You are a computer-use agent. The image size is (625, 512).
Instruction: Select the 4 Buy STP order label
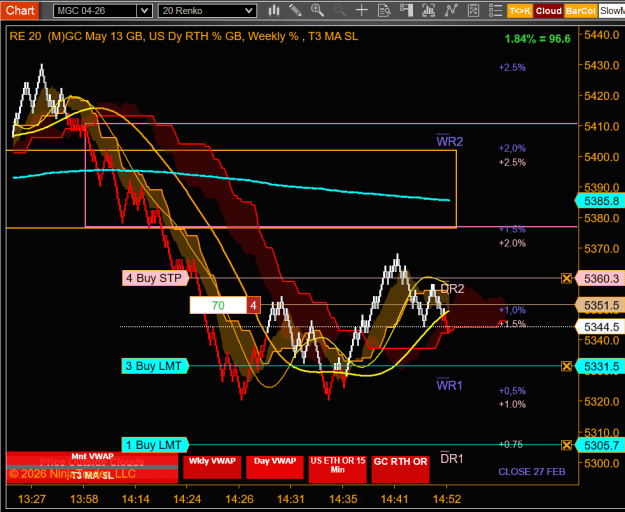(x=155, y=278)
